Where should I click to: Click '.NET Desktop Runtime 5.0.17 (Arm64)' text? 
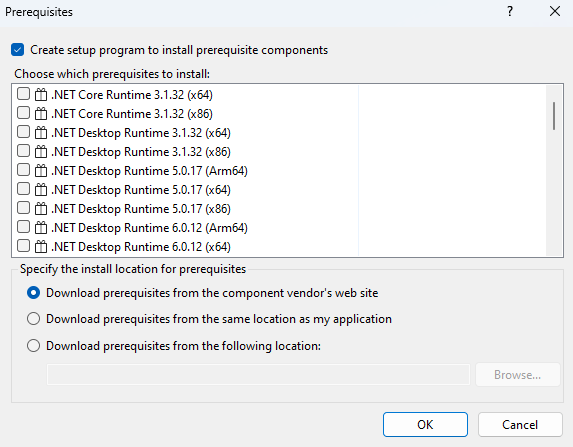(x=149, y=171)
